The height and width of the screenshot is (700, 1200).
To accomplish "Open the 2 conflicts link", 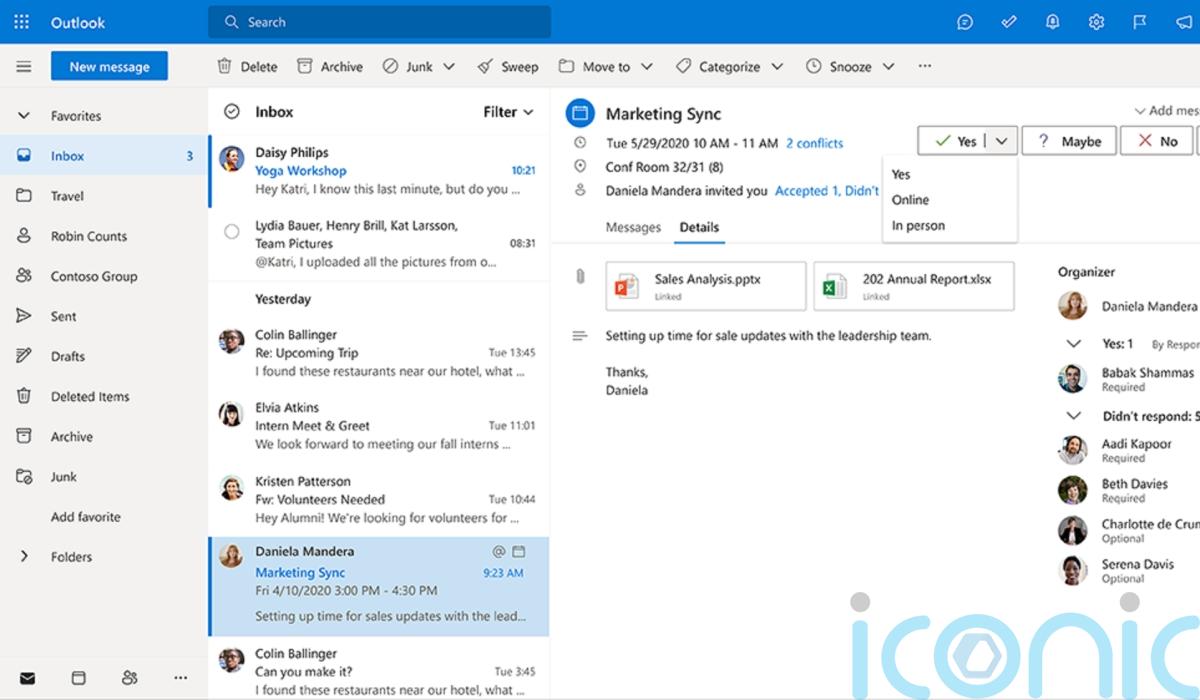I will (814, 143).
